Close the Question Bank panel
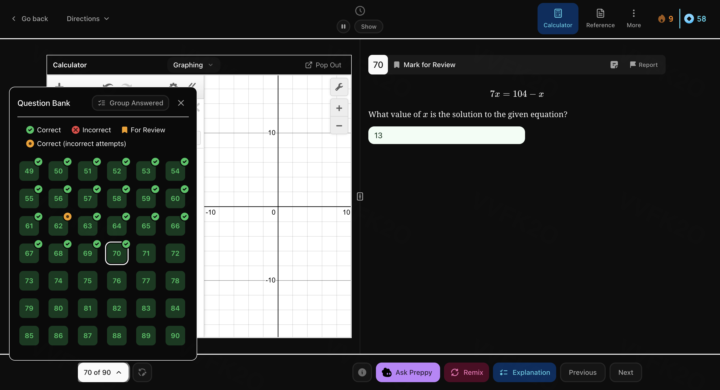This screenshot has width=720, height=390. (181, 103)
